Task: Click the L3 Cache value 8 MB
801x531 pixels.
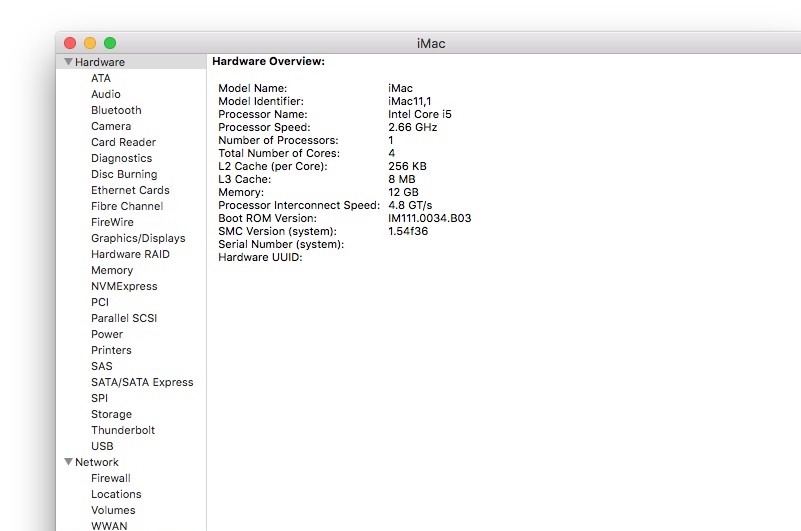Action: pyautogui.click(x=402, y=179)
